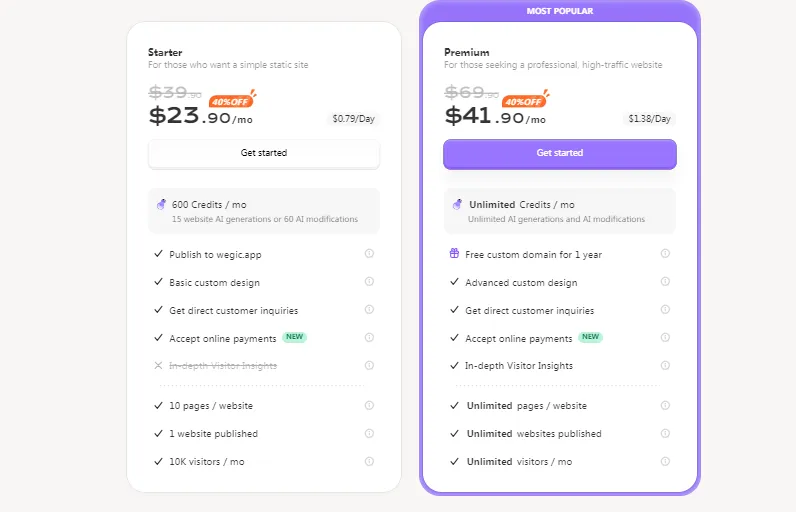Click info icon for Unlimited websites published
The width and height of the screenshot is (796, 512).
(x=665, y=434)
